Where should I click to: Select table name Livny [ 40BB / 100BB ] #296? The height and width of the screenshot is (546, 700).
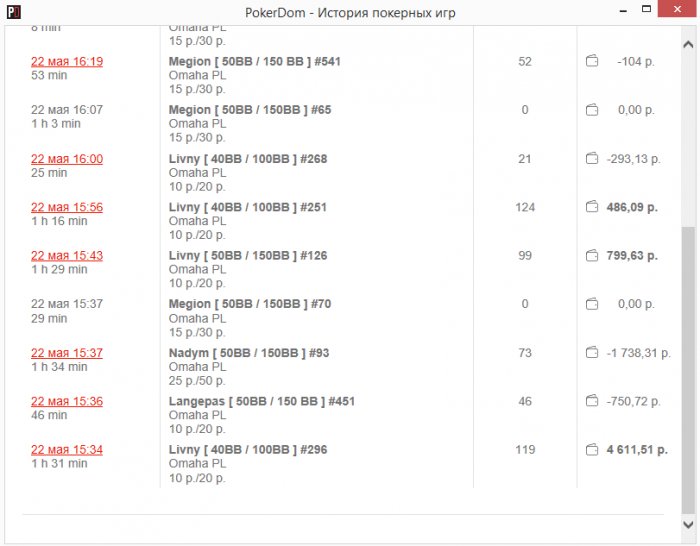pyautogui.click(x=248, y=450)
